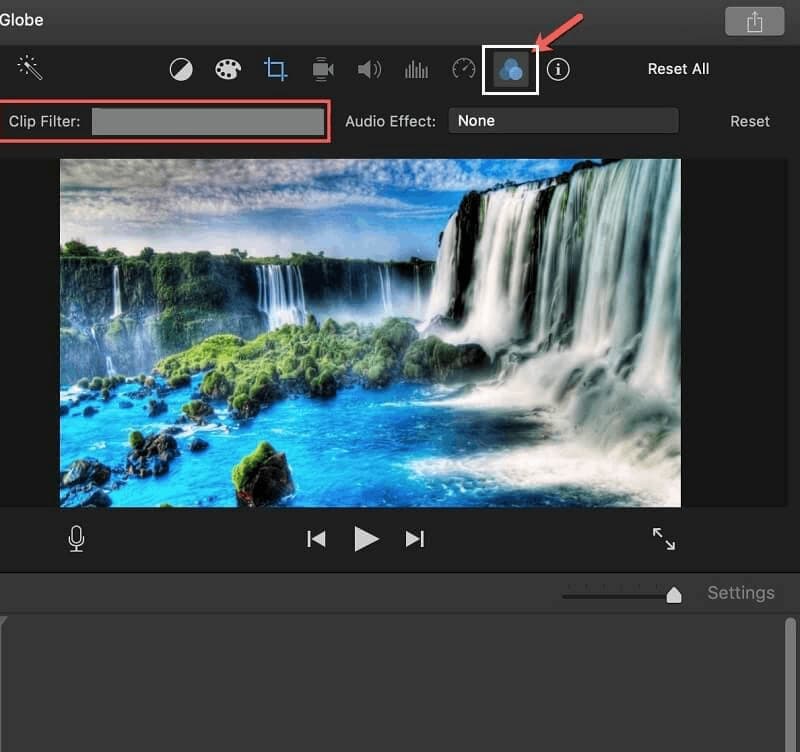Select the cropping tool
The height and width of the screenshot is (752, 800).
[x=275, y=69]
